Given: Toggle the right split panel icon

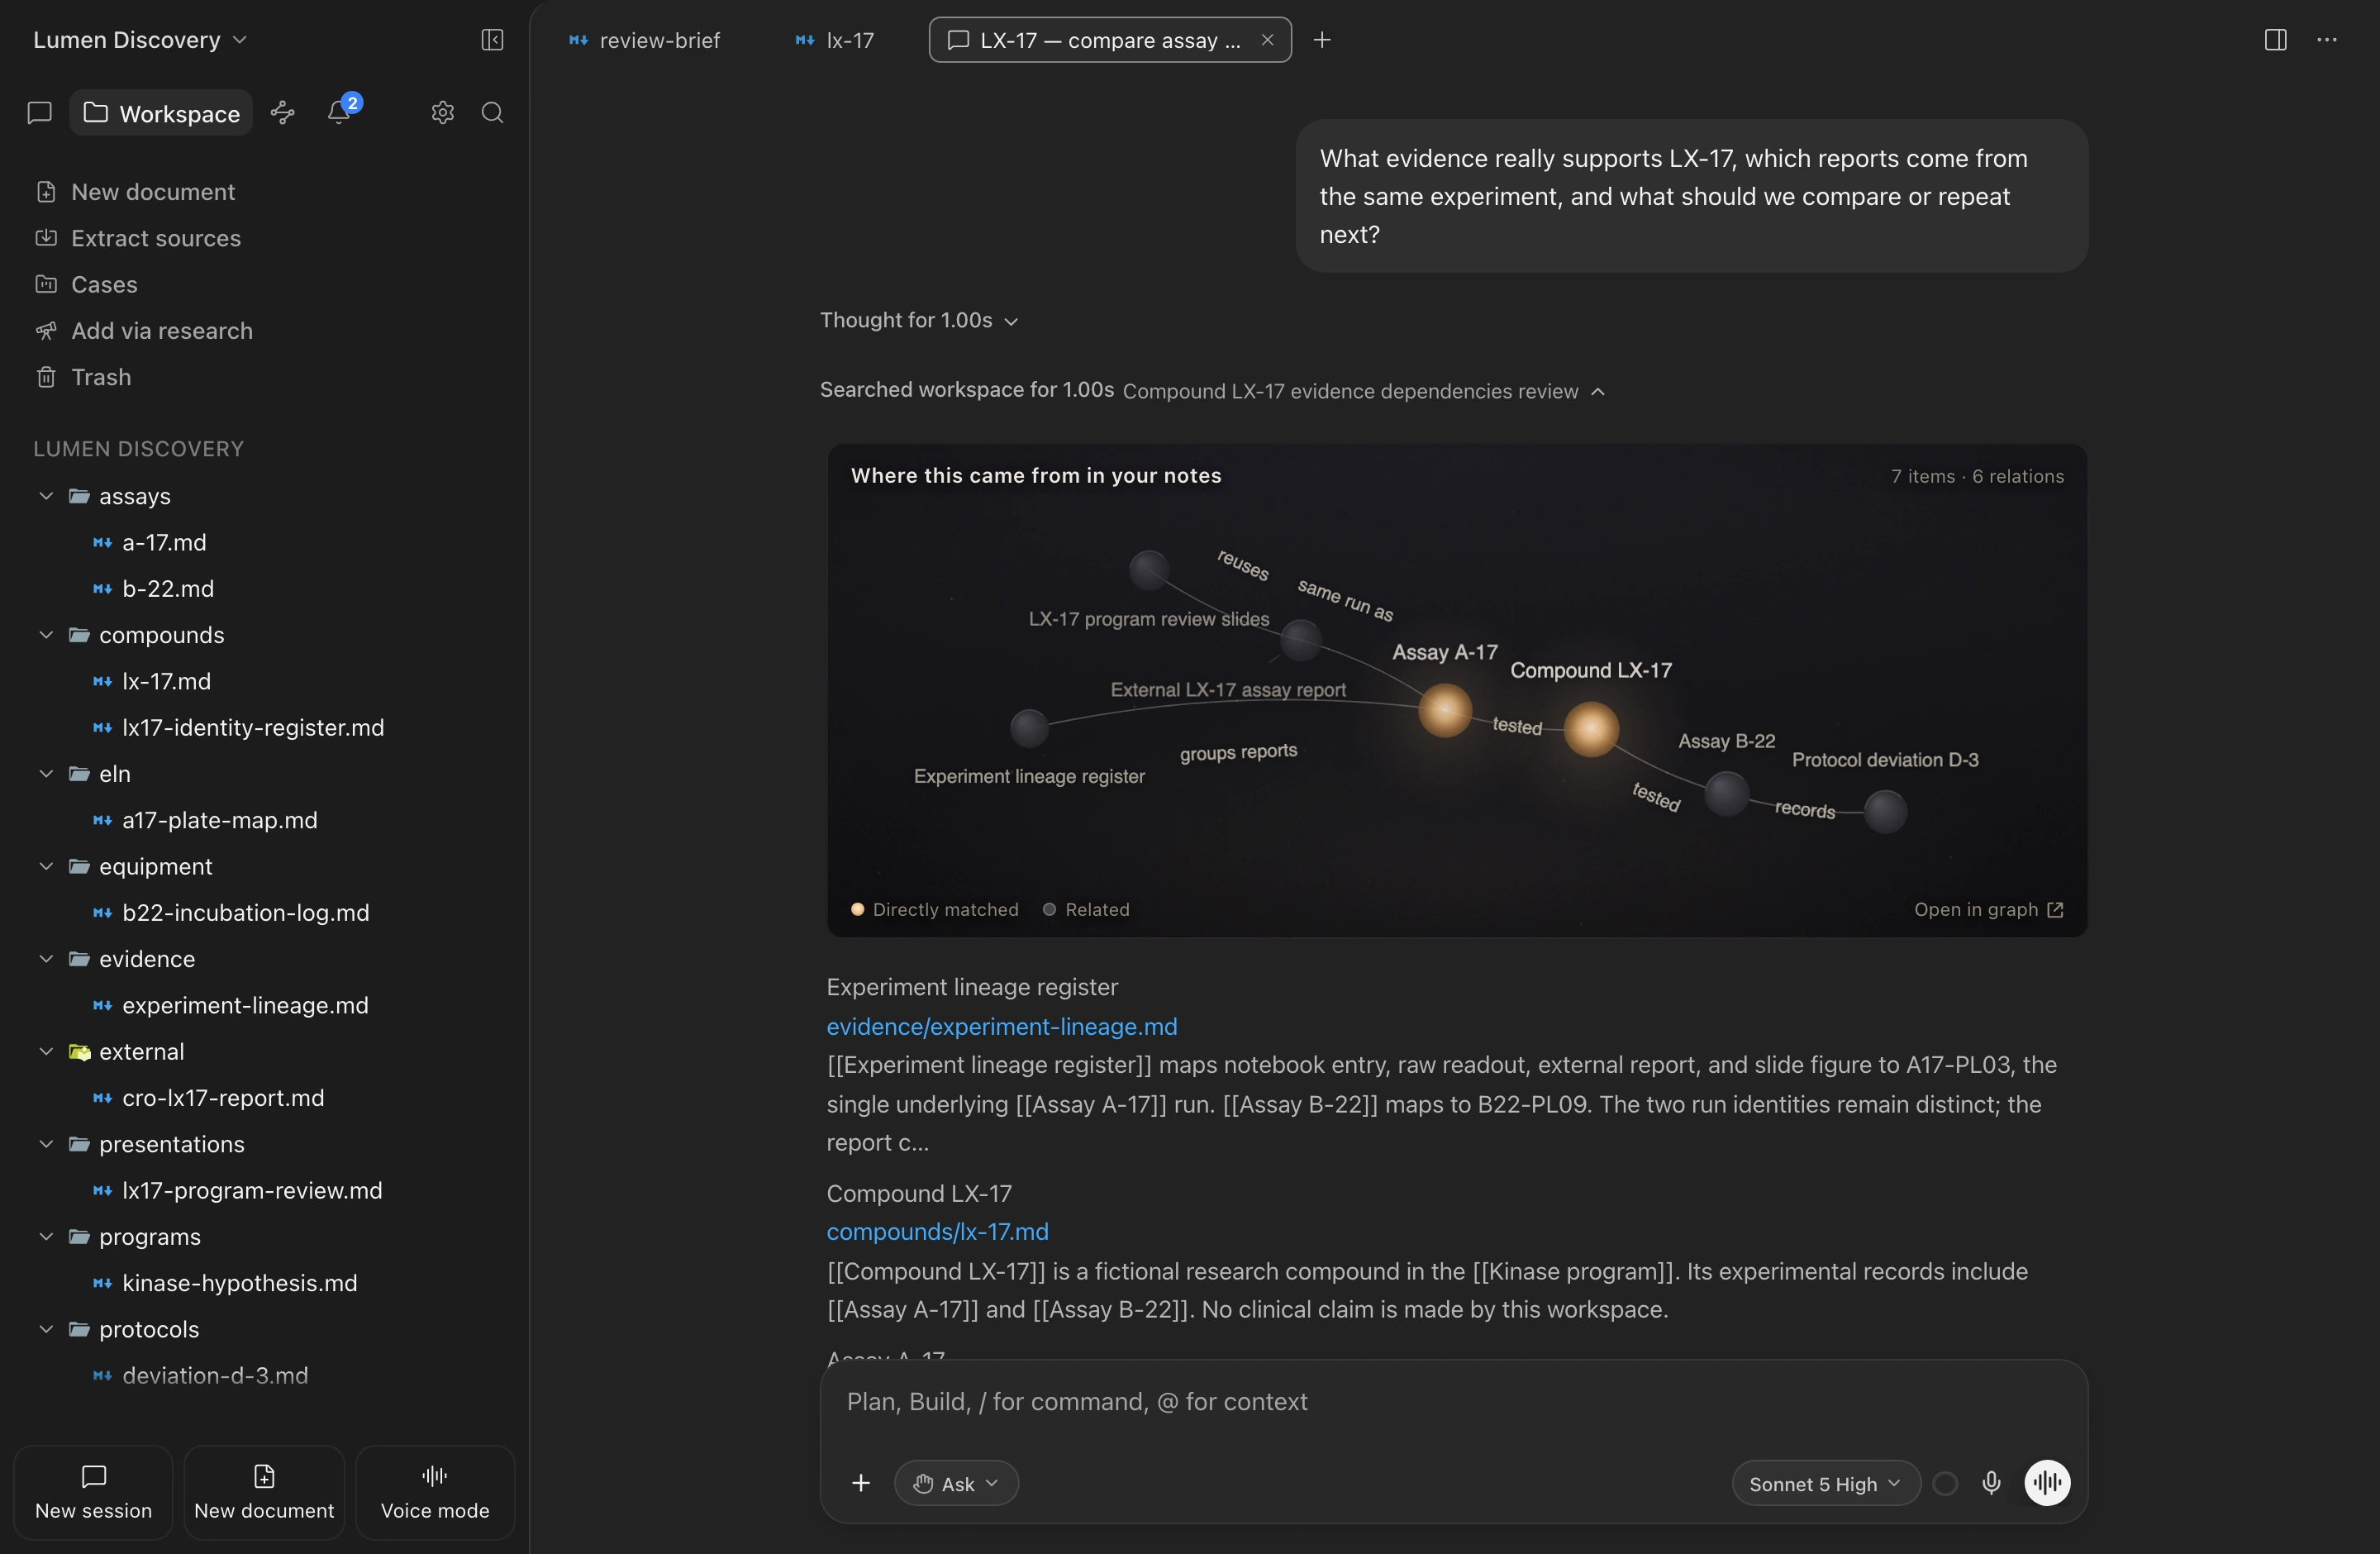Looking at the screenshot, I should 2275,40.
